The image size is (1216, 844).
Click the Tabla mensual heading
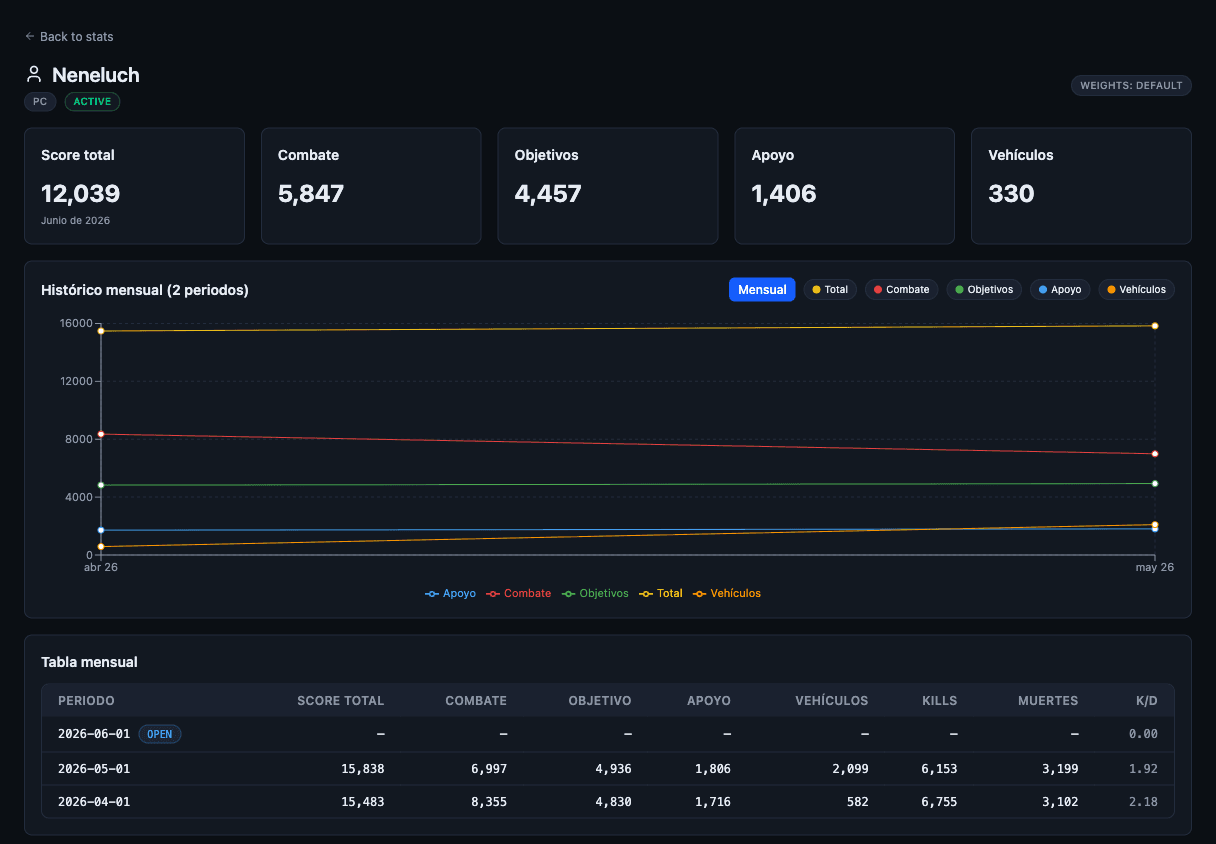click(89, 662)
